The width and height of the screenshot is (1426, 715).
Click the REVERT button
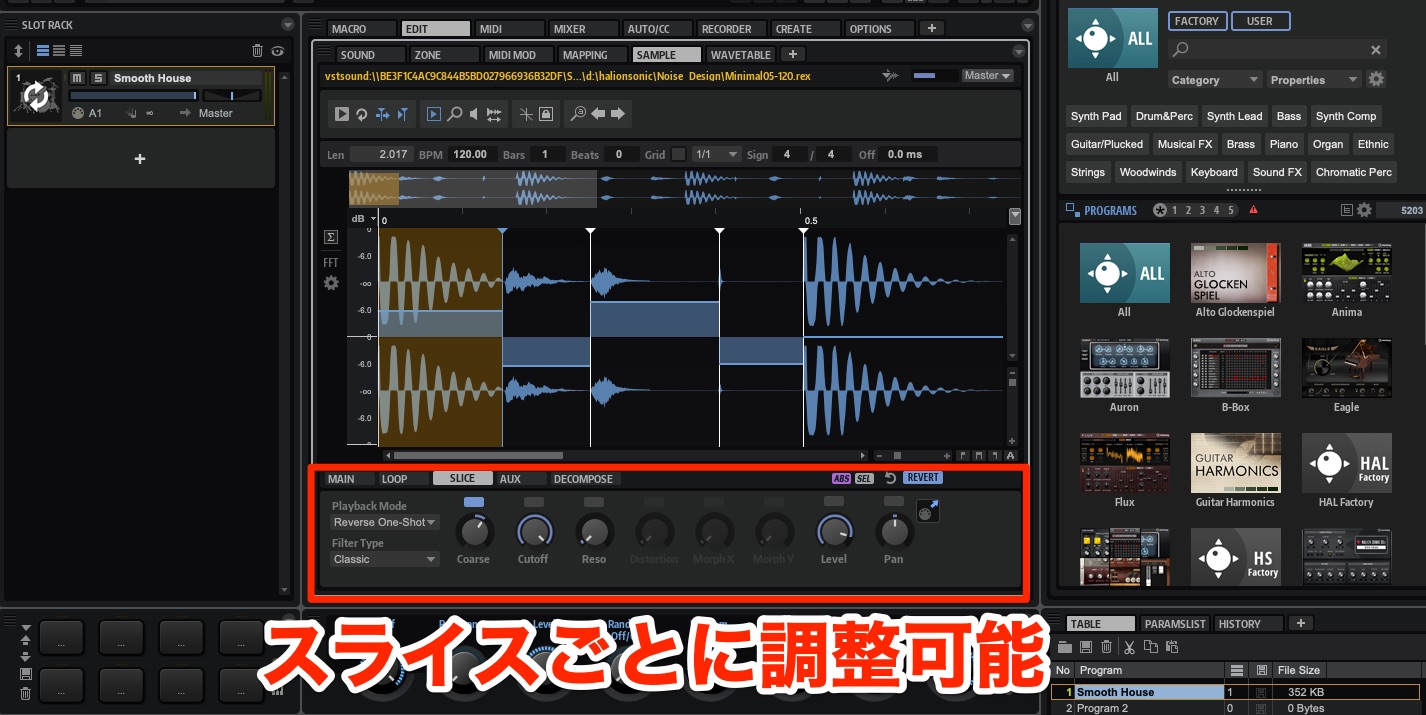(x=923, y=478)
